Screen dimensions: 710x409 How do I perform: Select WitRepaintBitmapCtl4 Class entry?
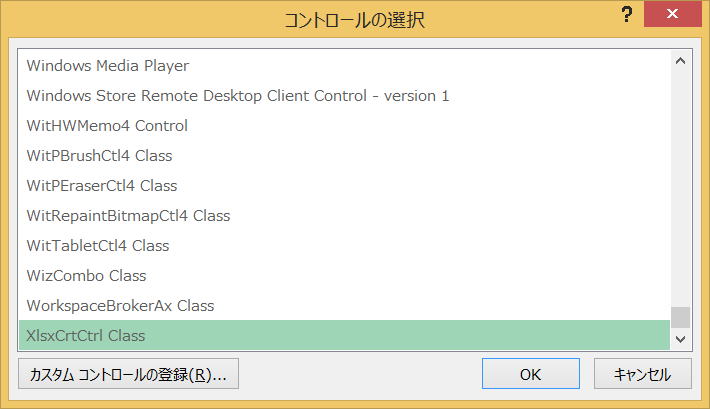tap(344, 215)
